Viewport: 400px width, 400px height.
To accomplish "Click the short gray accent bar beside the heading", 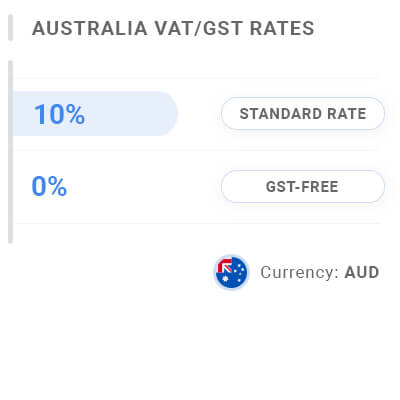I will point(10,27).
